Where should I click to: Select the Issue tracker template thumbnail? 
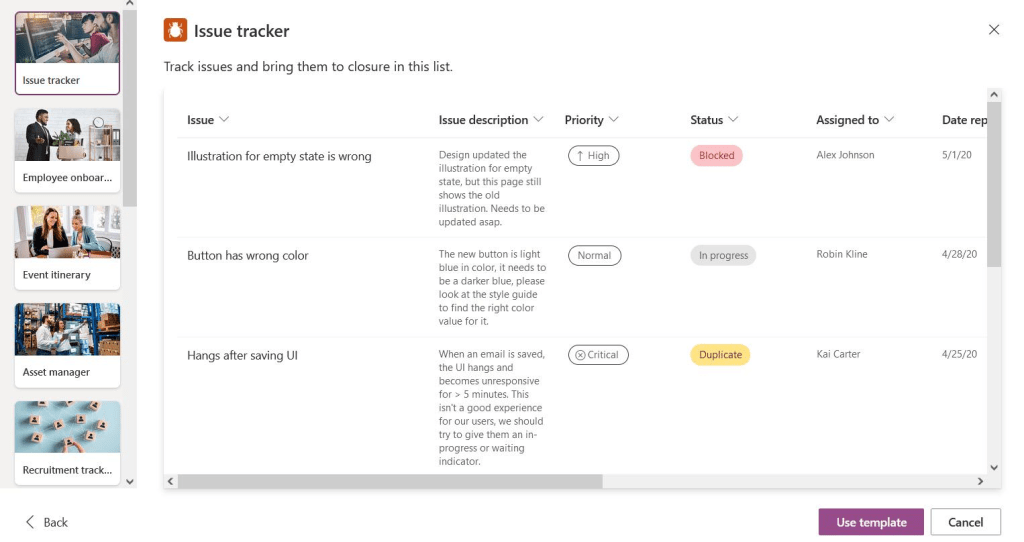[x=67, y=52]
